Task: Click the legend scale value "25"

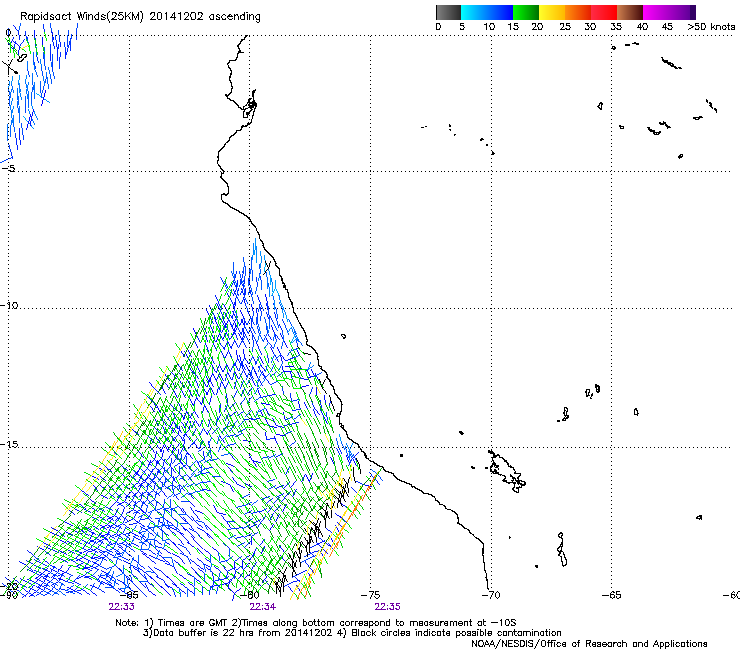Action: pyautogui.click(x=565, y=27)
